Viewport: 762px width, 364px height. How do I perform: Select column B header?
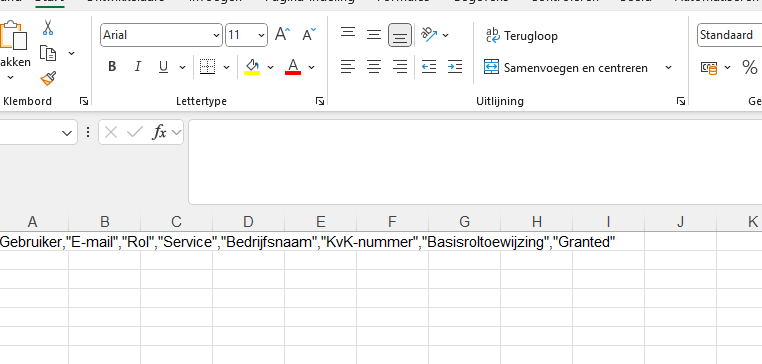click(x=104, y=222)
